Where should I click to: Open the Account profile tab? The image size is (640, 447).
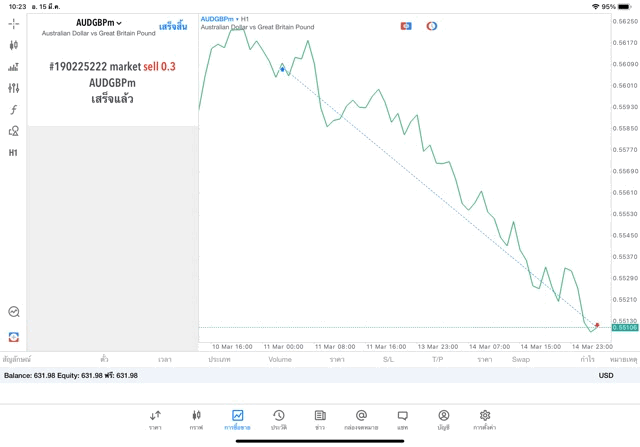[x=443, y=419]
